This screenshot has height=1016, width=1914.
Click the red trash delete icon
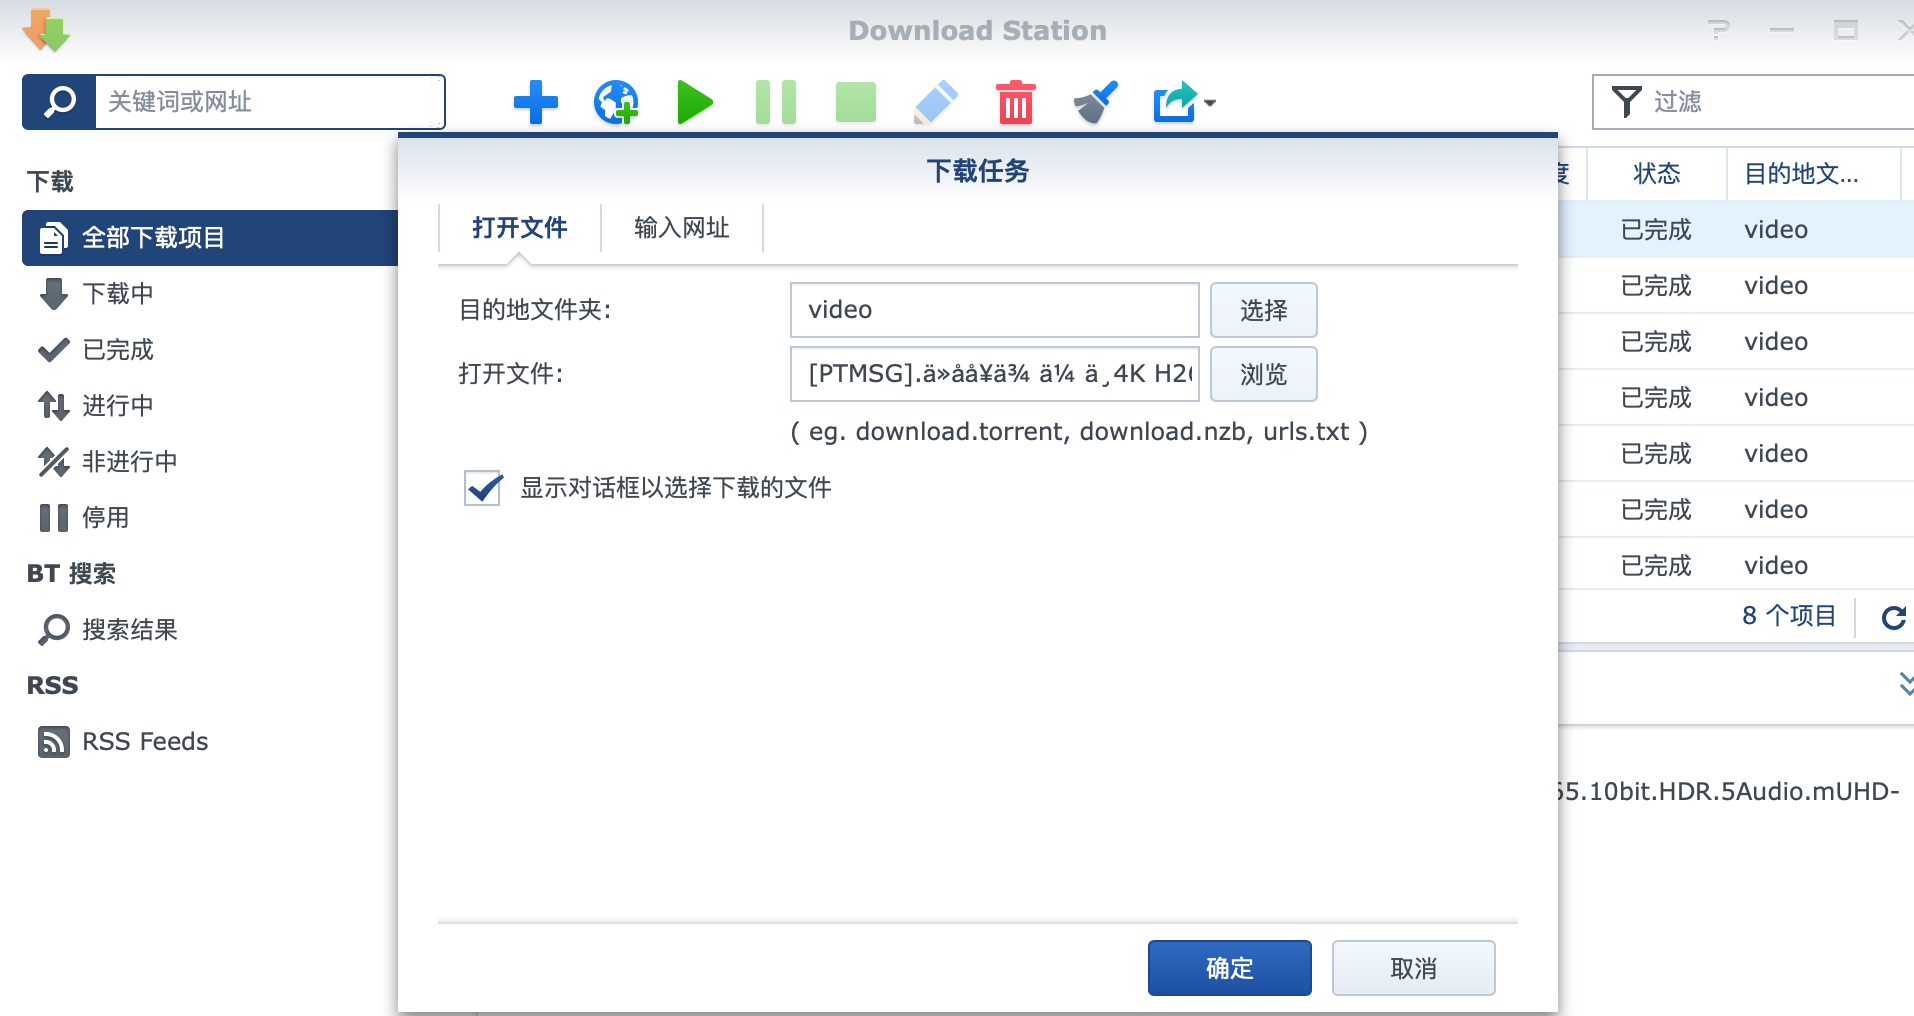[x=1016, y=102]
